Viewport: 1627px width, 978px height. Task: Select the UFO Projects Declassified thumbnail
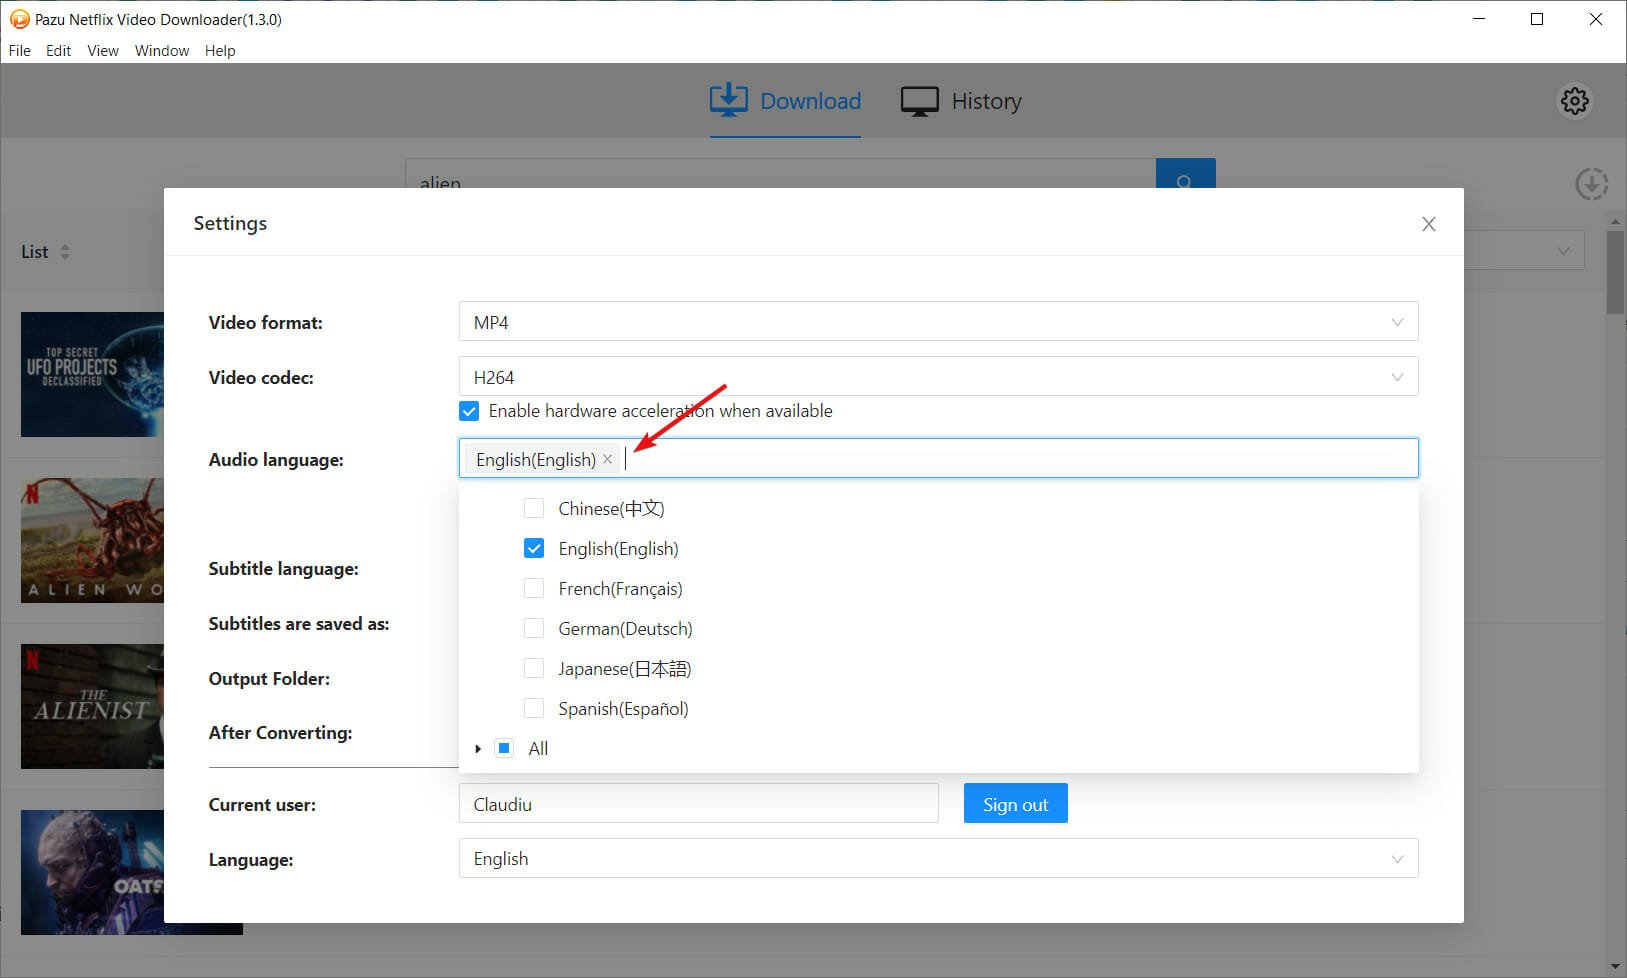(x=92, y=374)
